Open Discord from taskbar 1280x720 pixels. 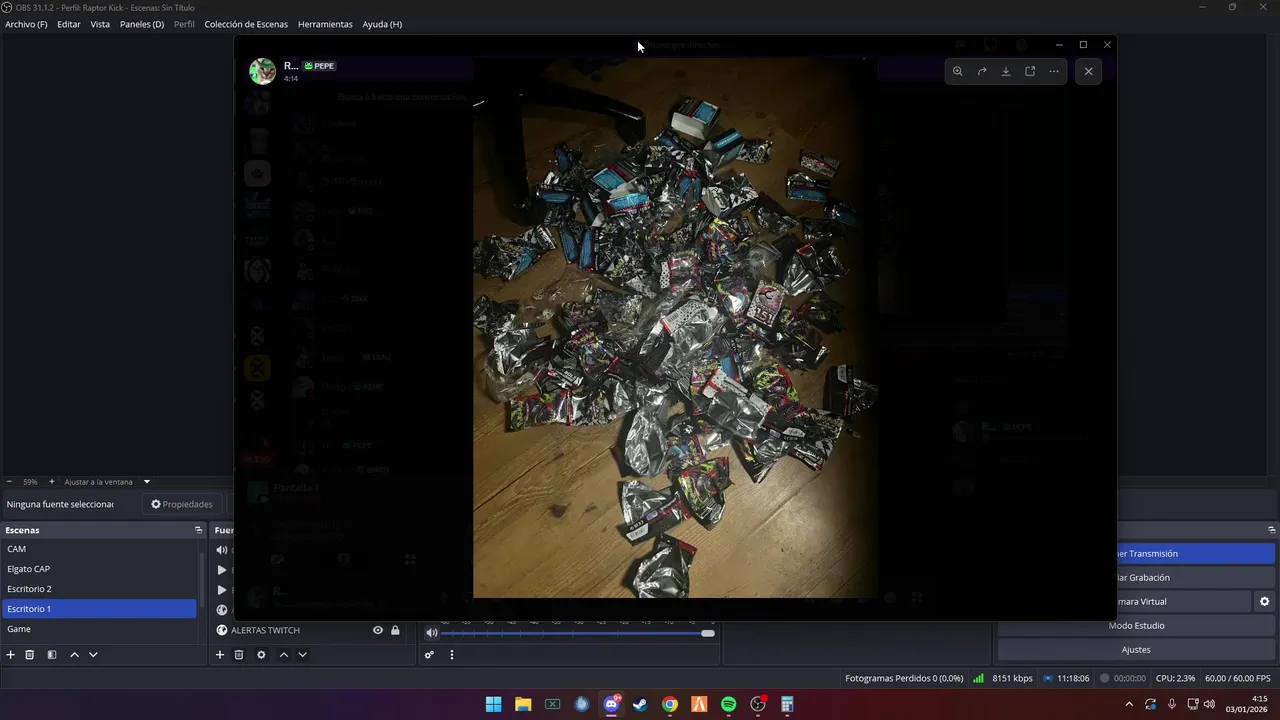click(x=611, y=704)
